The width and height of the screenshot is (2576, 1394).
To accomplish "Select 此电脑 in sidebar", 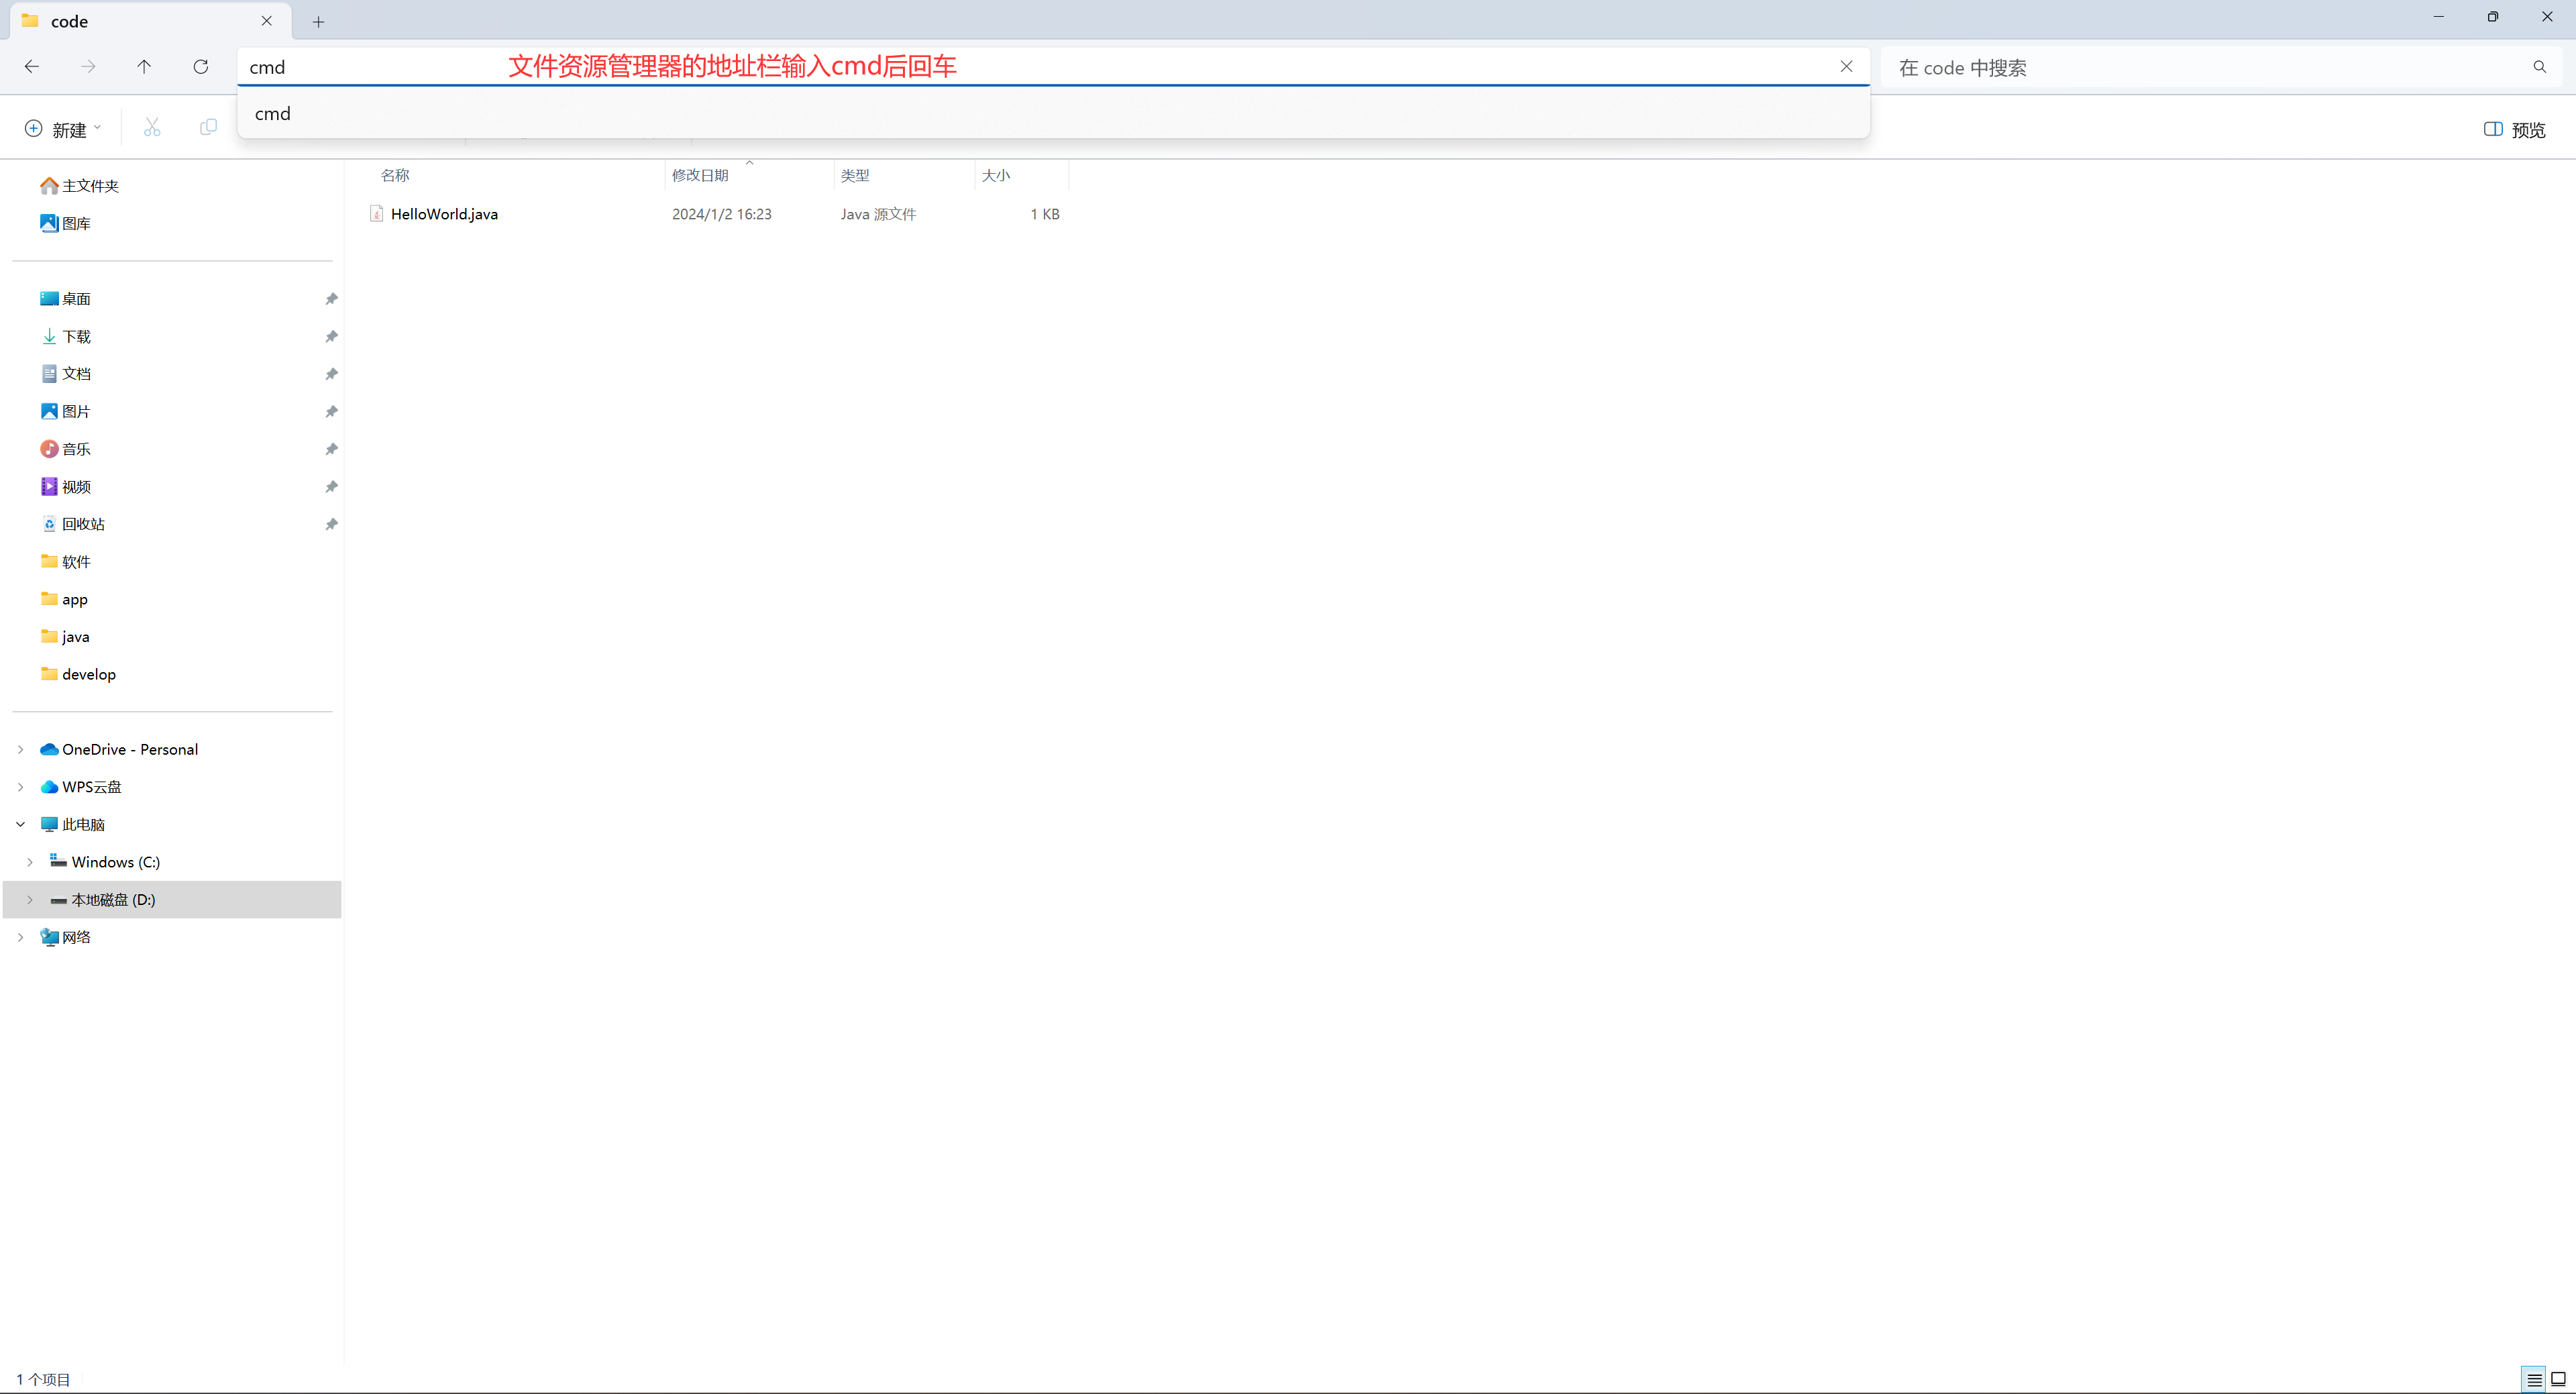I will (72, 825).
